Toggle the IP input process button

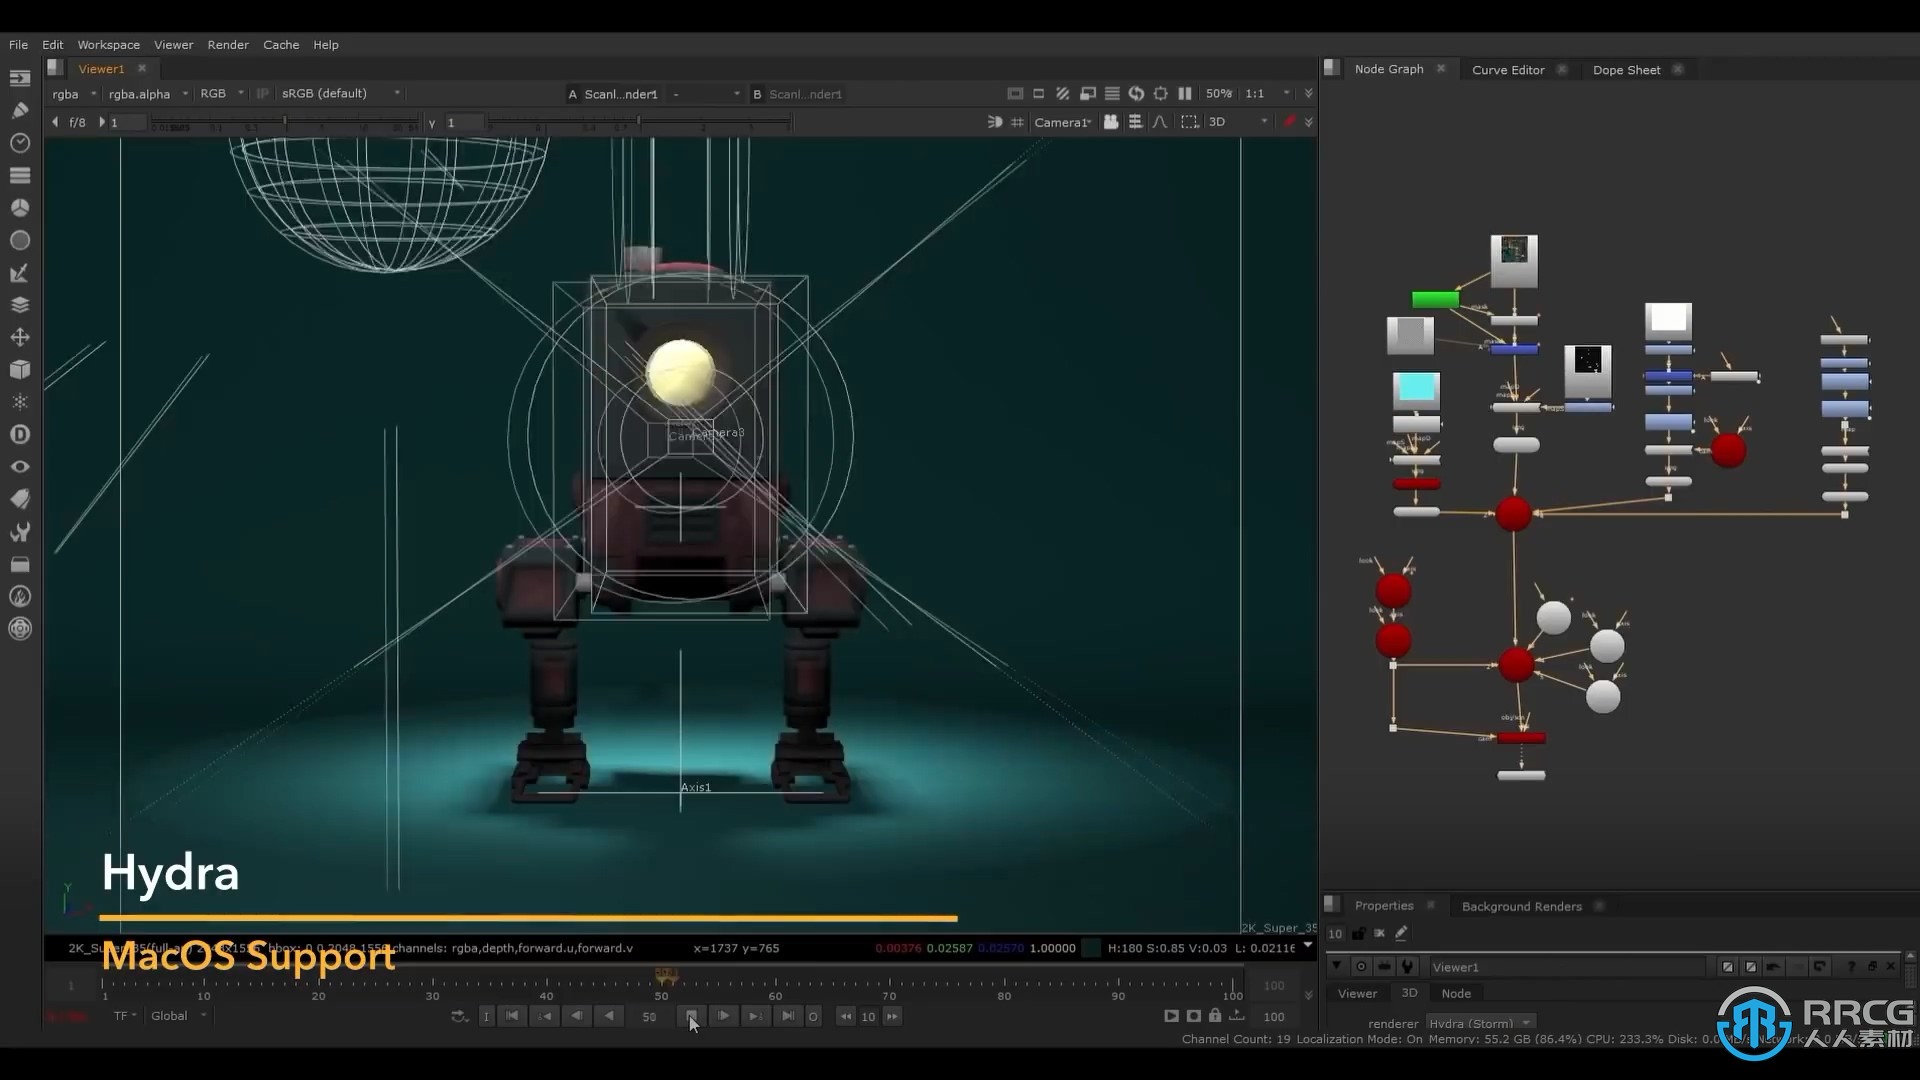pos(262,93)
